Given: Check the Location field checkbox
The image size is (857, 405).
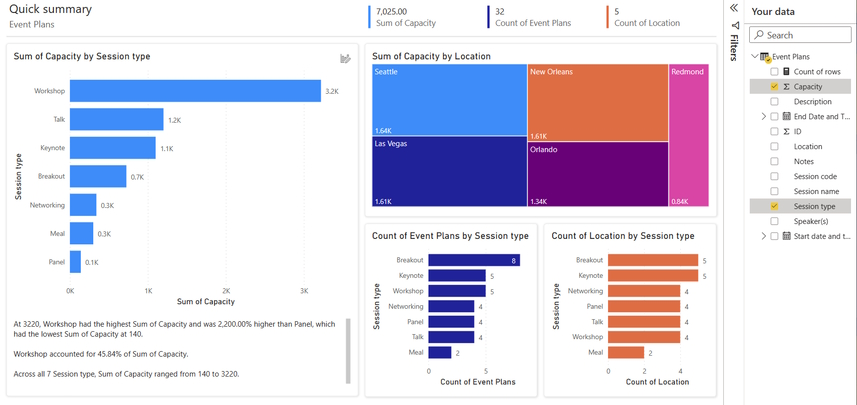Looking at the screenshot, I should click(774, 147).
